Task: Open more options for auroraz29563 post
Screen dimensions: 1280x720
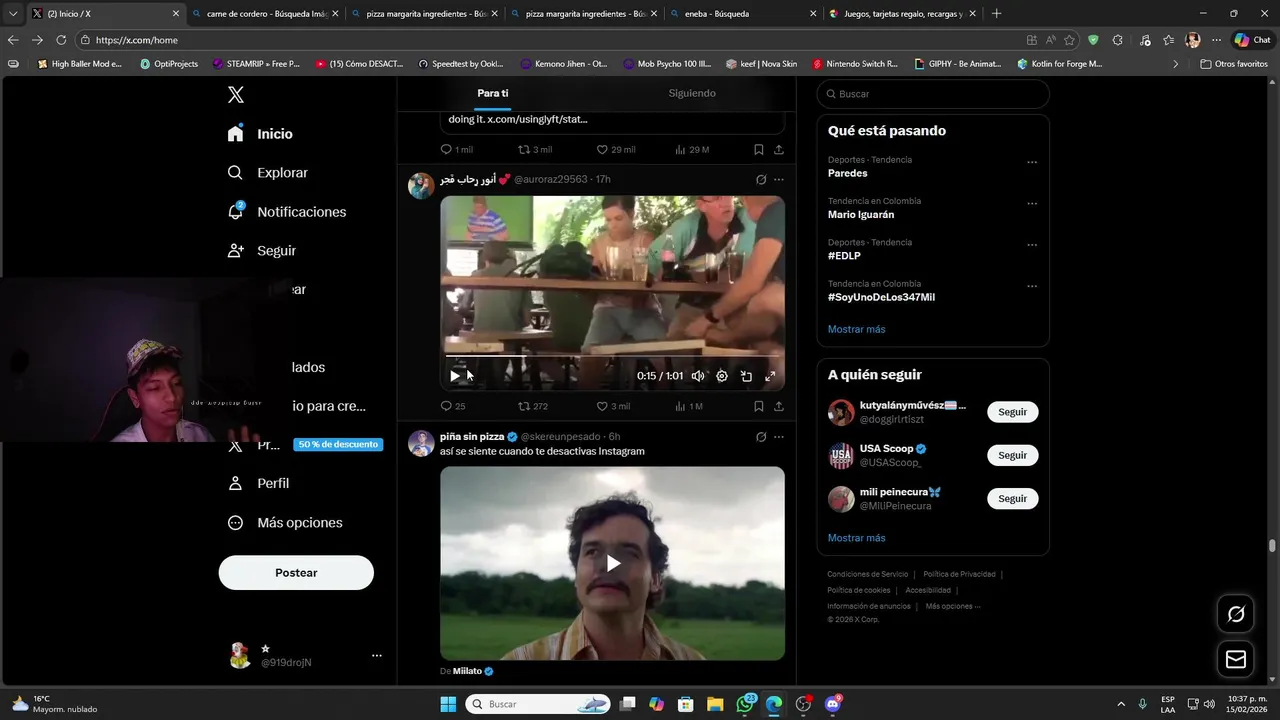Action: coord(779,180)
